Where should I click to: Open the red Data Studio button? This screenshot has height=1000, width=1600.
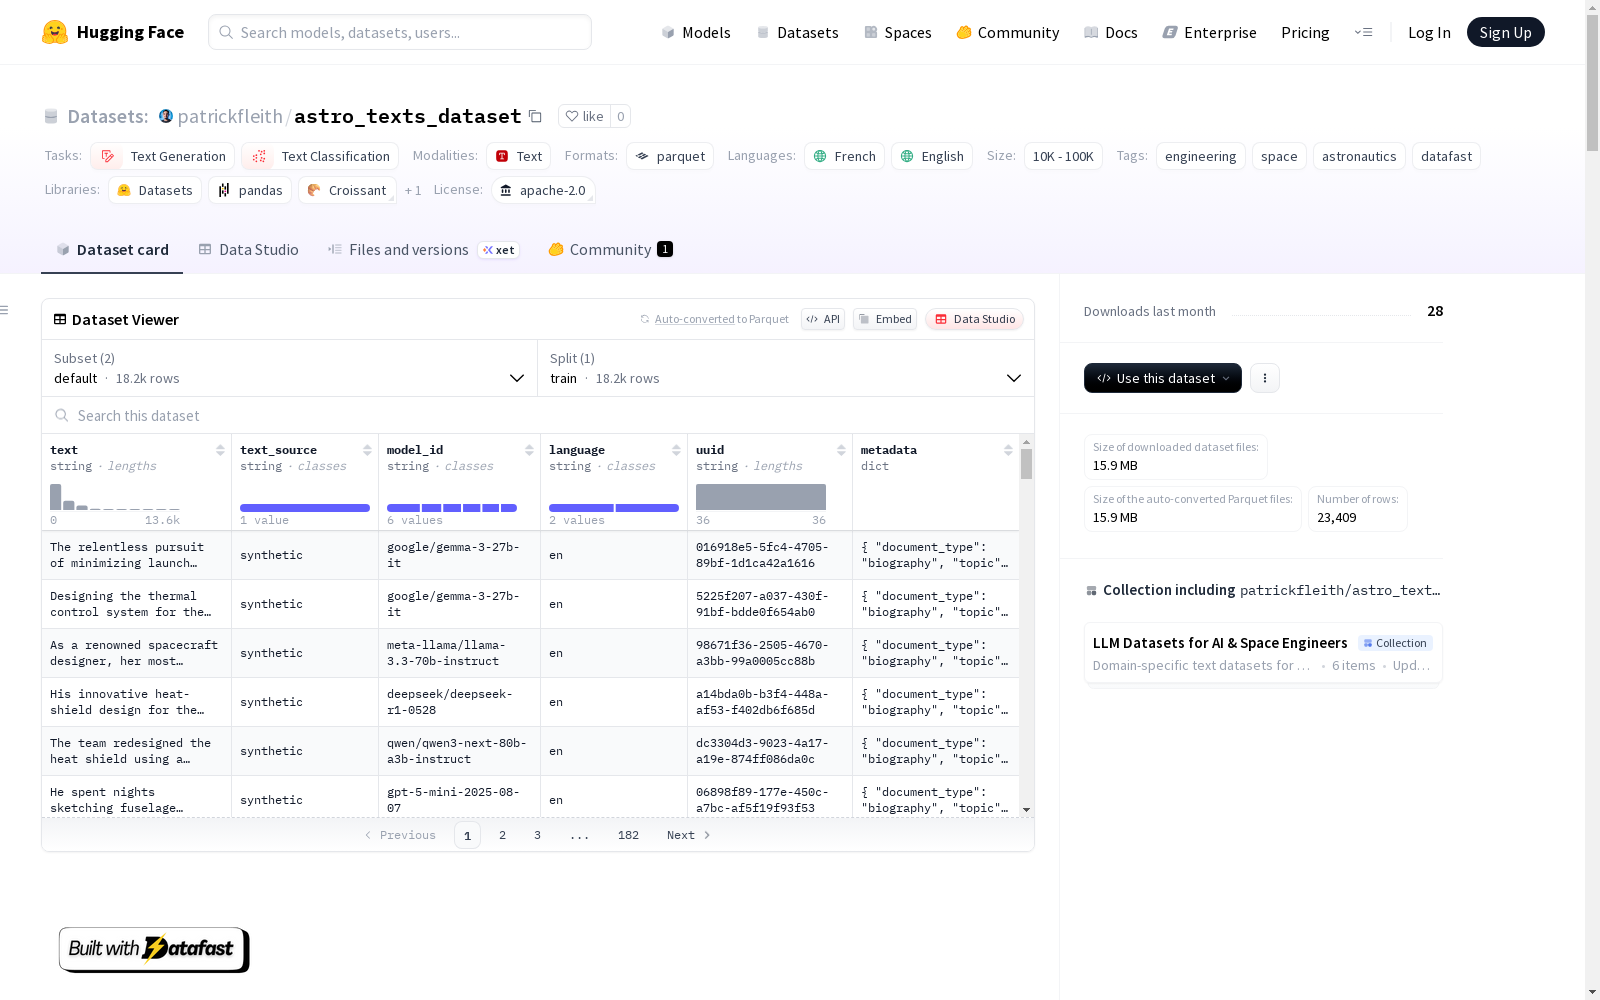pos(975,319)
